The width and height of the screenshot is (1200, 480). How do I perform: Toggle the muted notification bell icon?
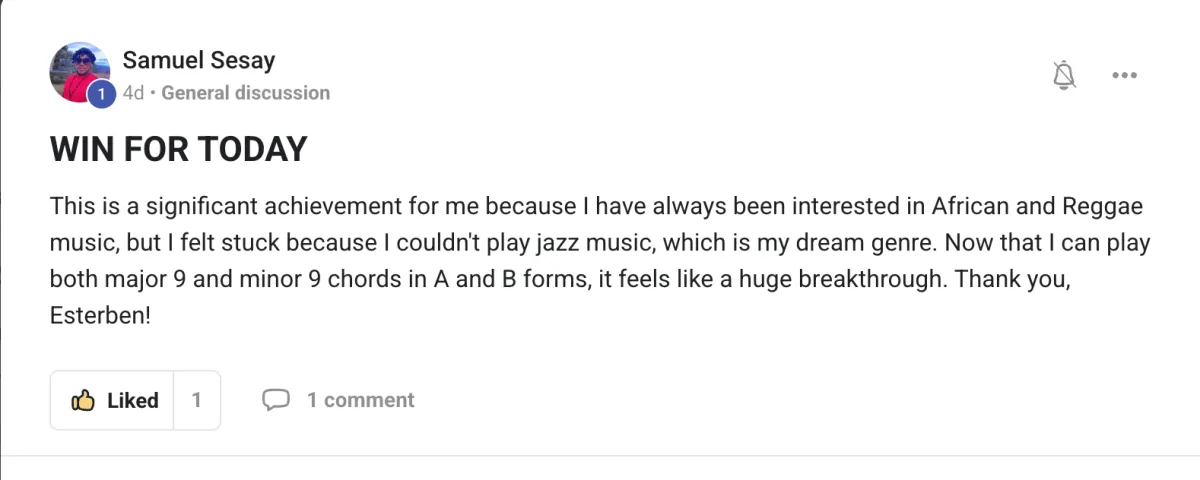click(x=1064, y=75)
